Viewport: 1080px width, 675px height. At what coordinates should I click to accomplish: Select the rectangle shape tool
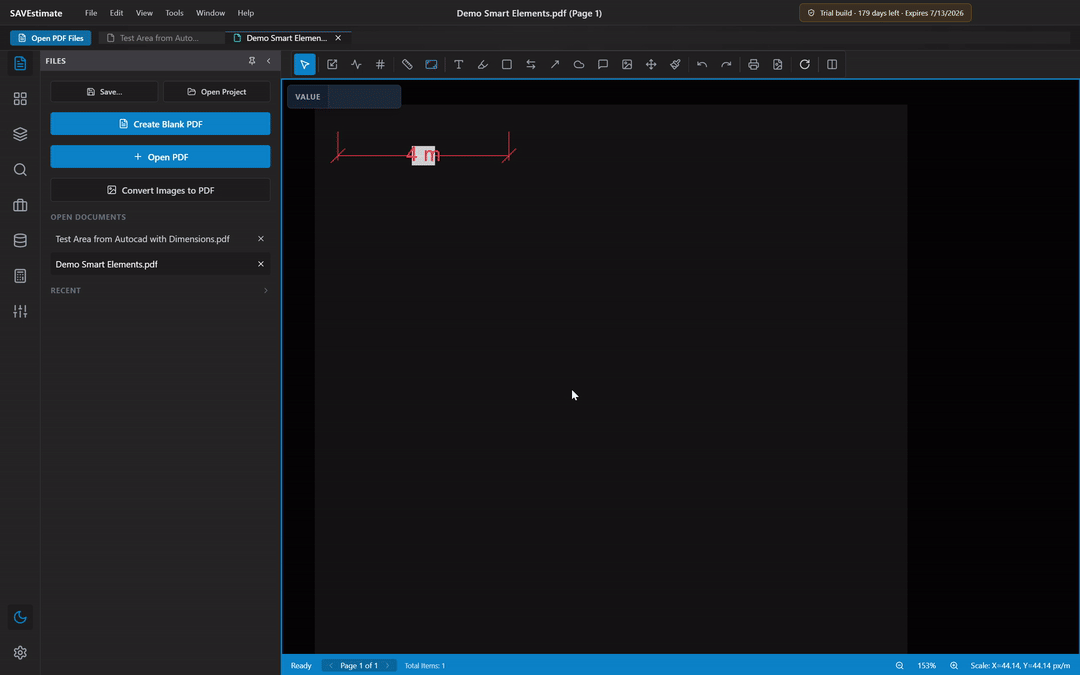tap(507, 64)
